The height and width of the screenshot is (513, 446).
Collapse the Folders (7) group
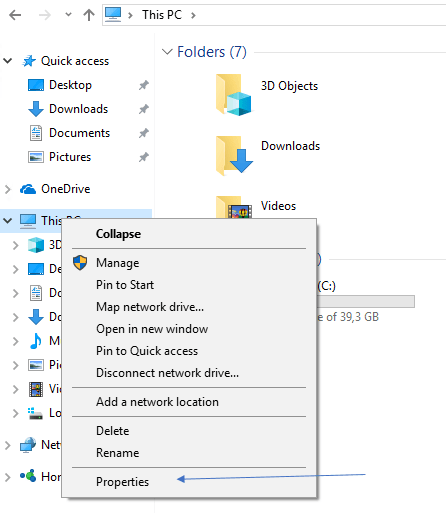point(167,52)
